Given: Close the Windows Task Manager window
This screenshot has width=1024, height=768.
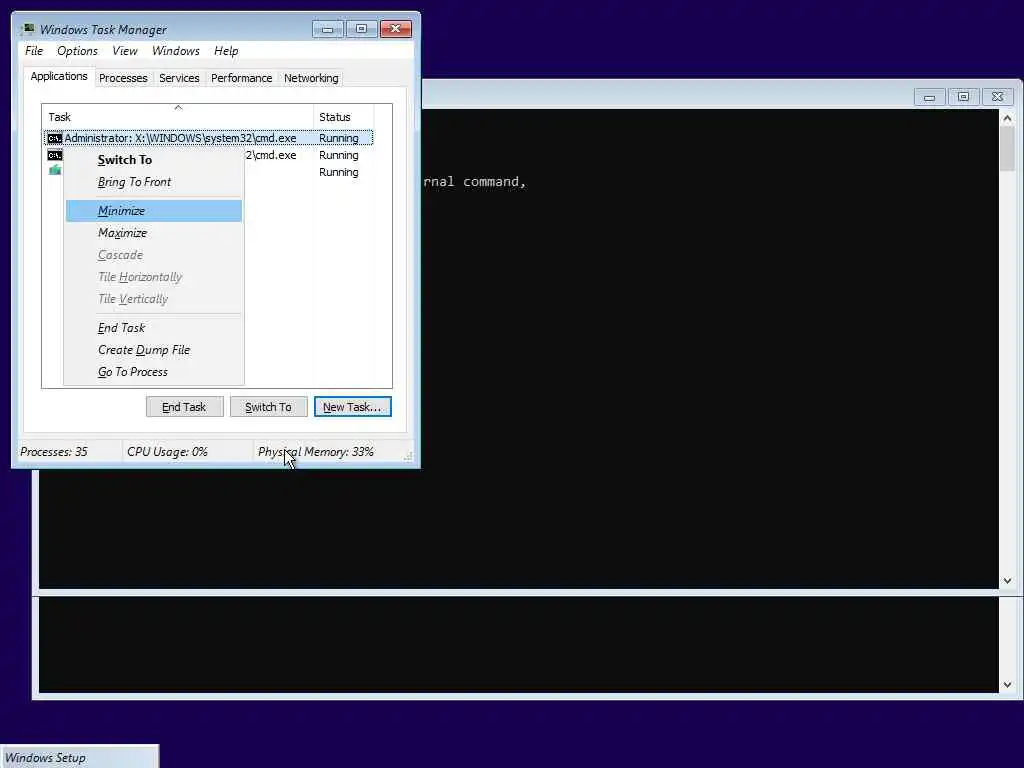Looking at the screenshot, I should (395, 29).
